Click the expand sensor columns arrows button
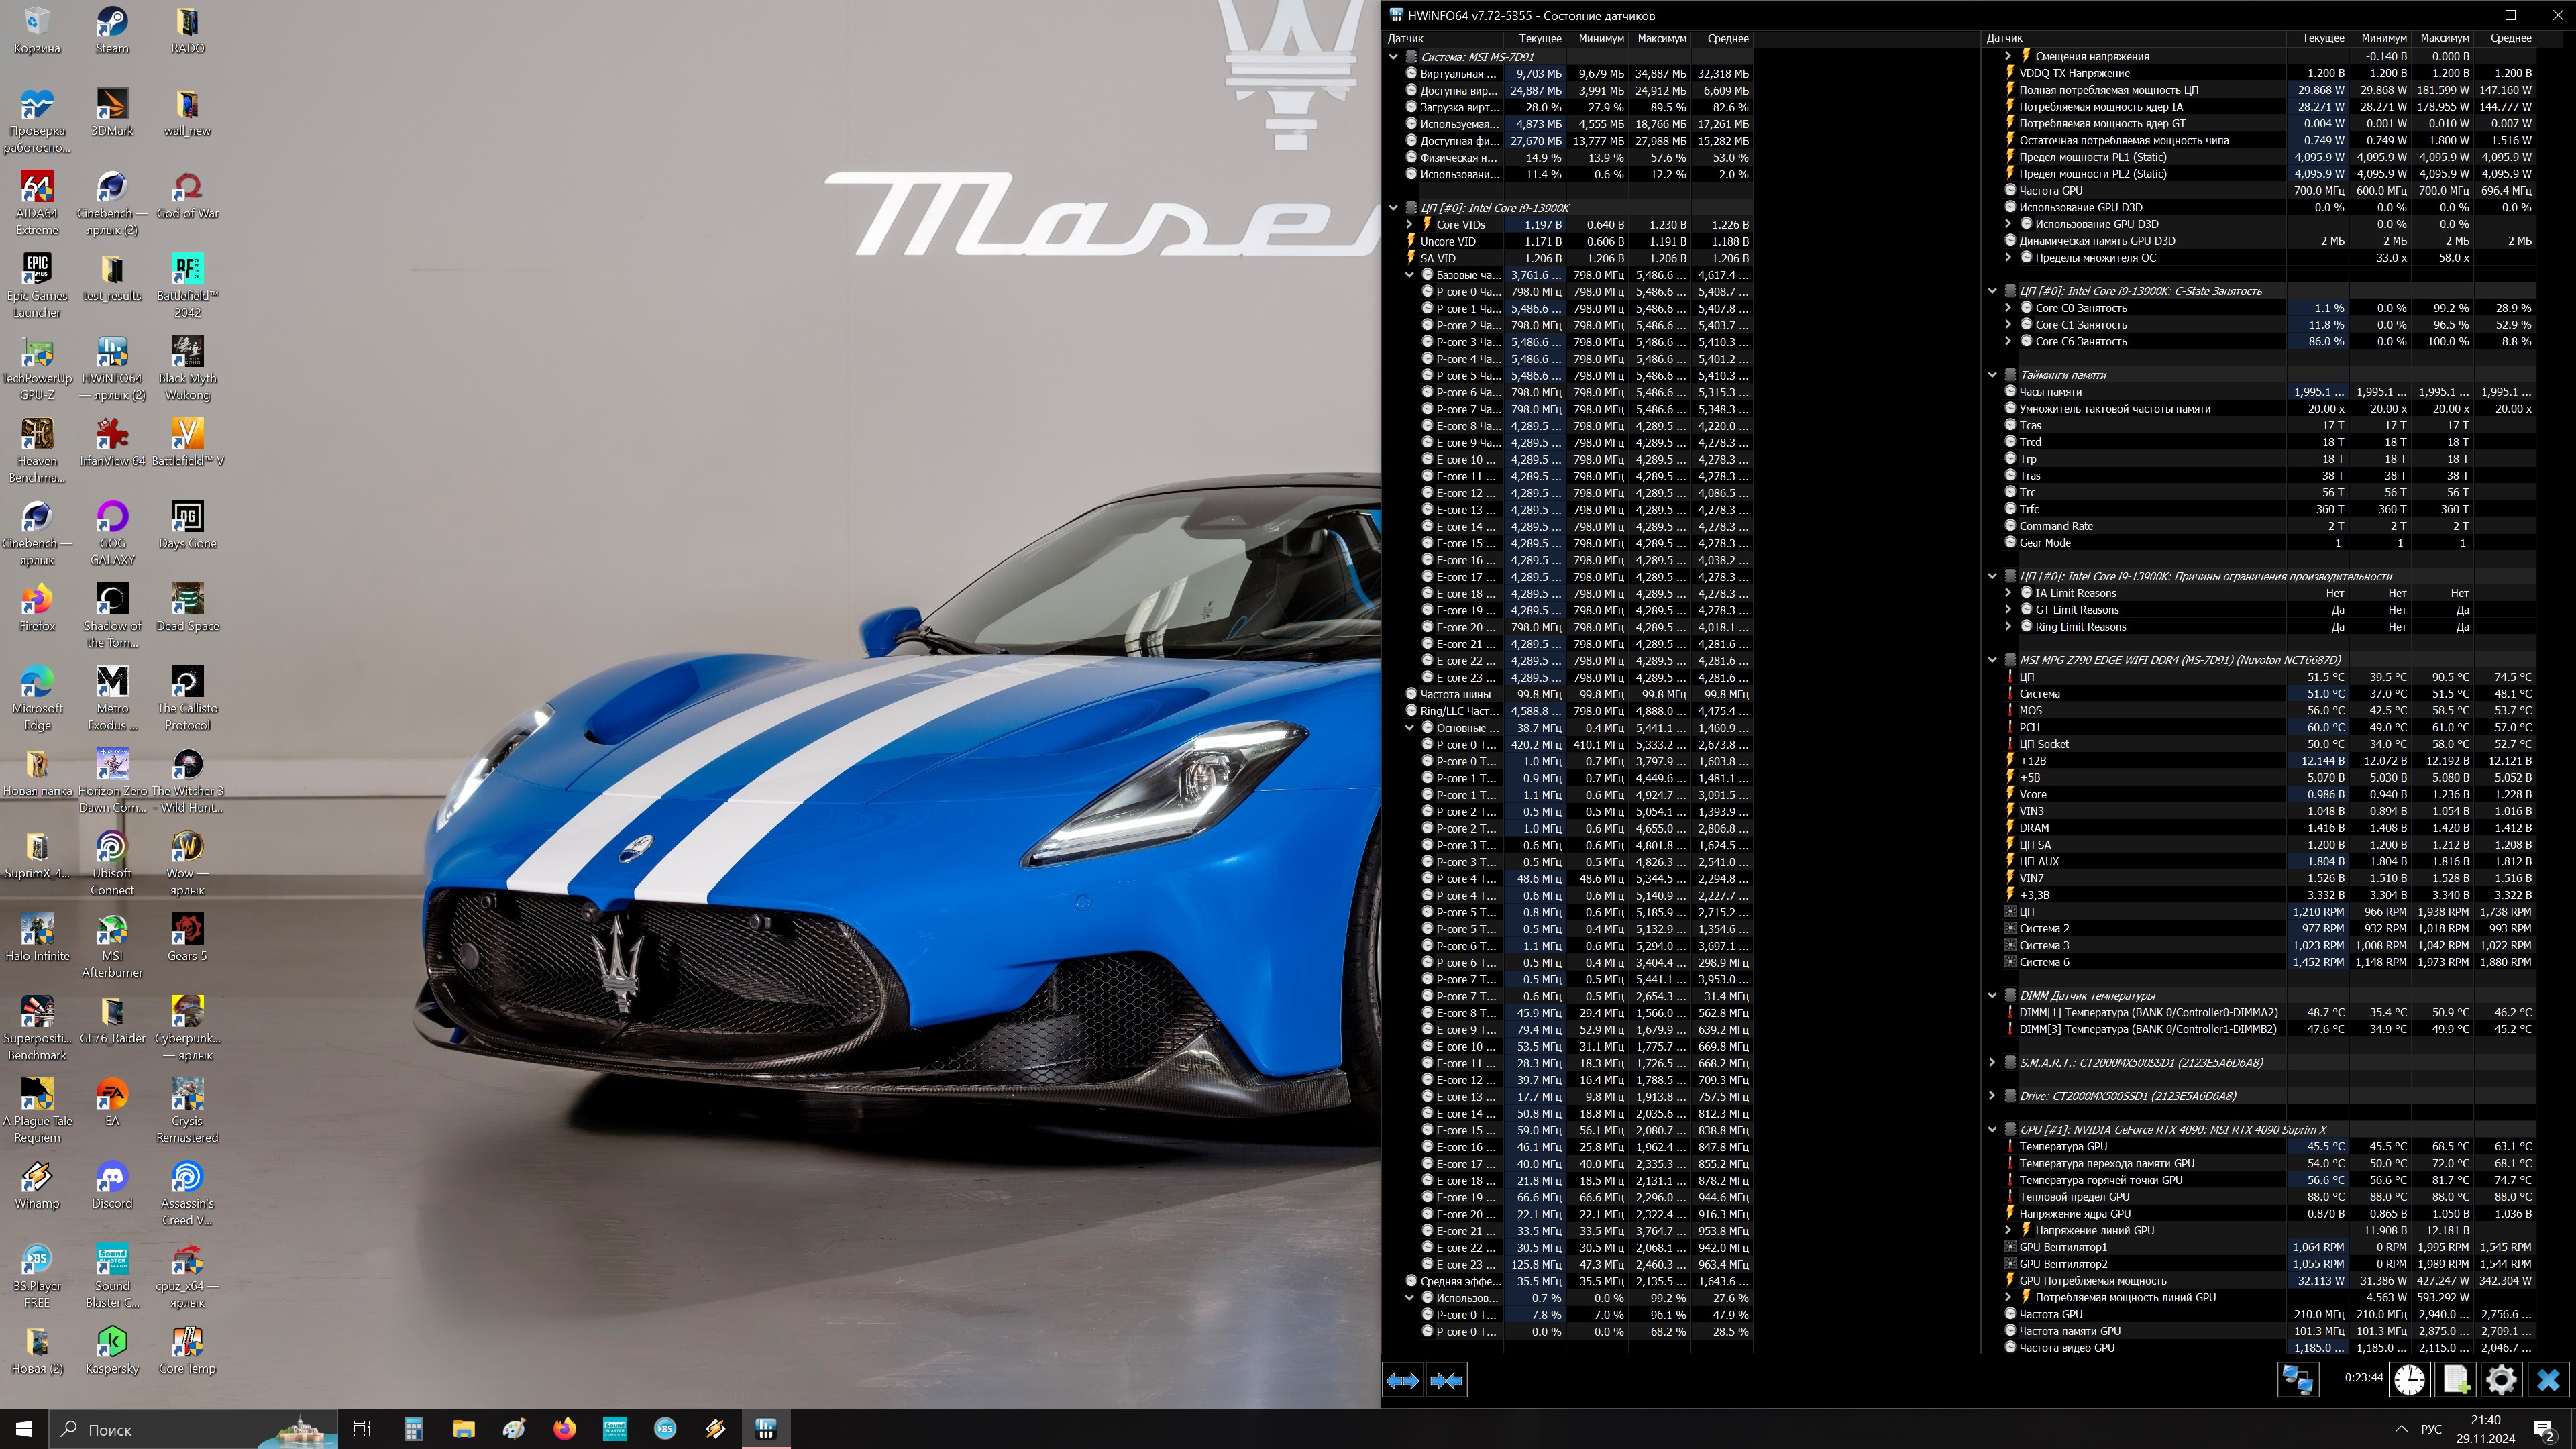This screenshot has width=2576, height=1449. coord(1402,1380)
